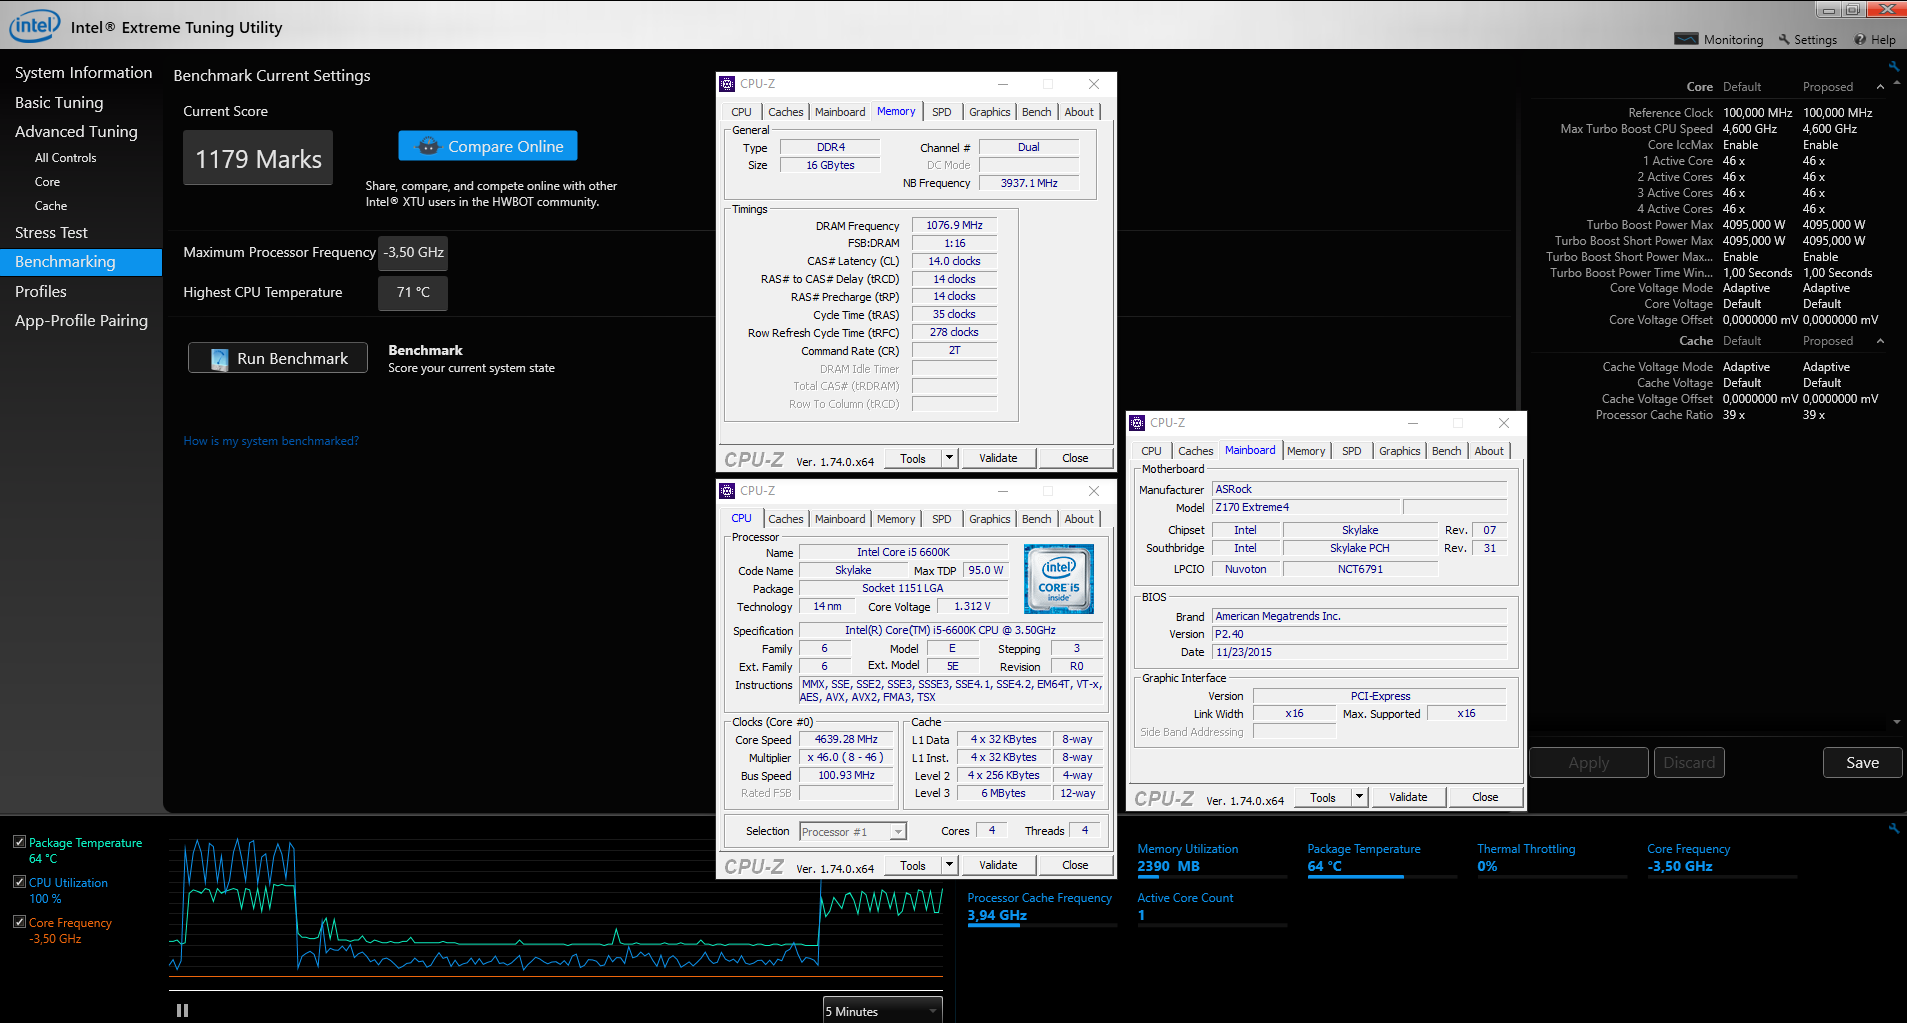This screenshot has height=1023, width=1907.
Task: Open the Help question icon
Action: (x=1860, y=40)
